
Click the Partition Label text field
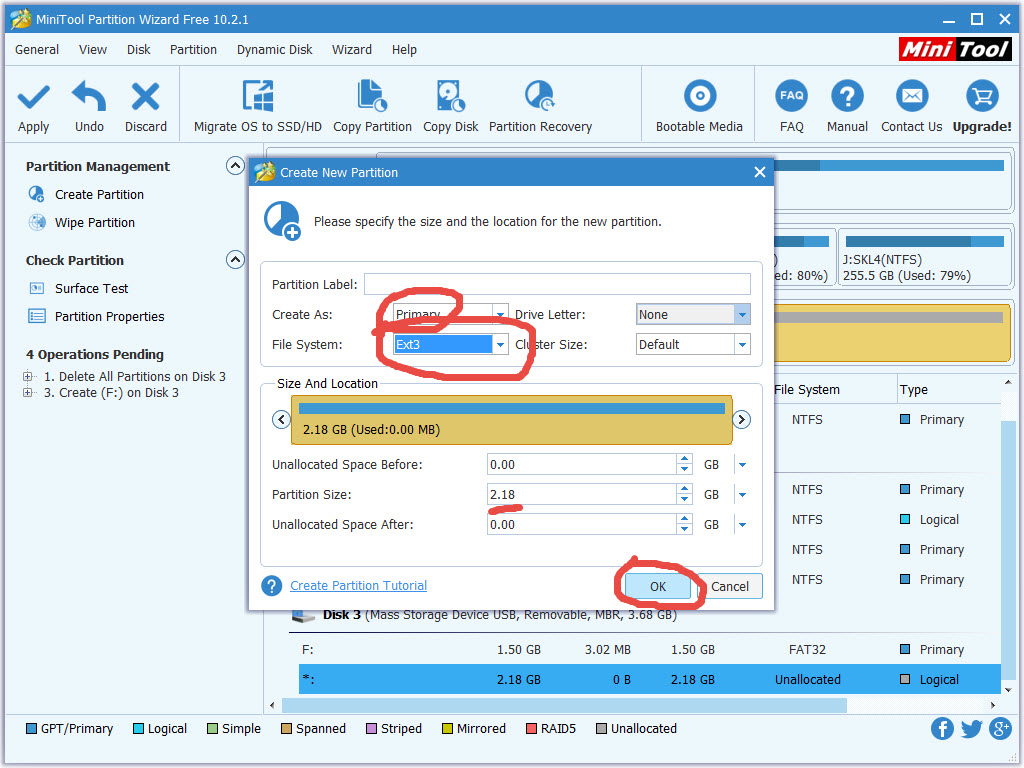(x=557, y=284)
